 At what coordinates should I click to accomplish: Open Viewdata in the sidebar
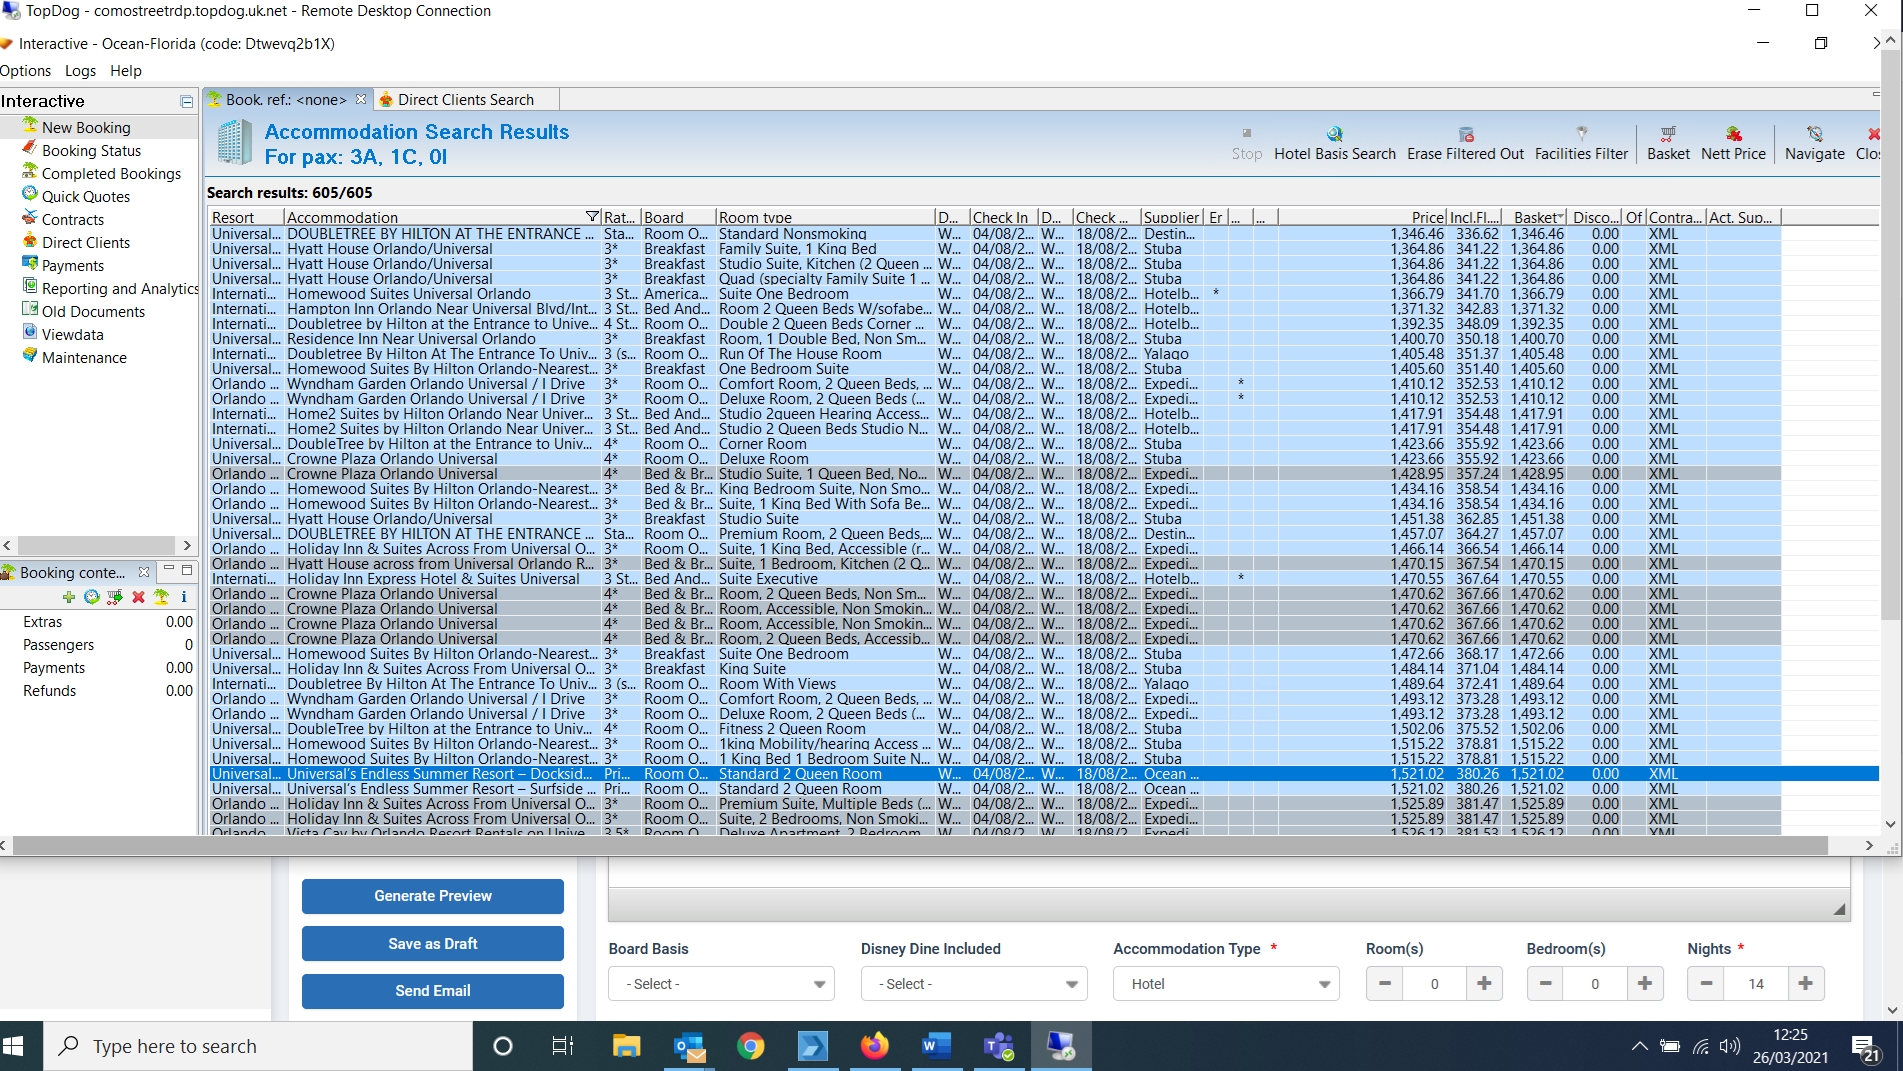click(72, 334)
